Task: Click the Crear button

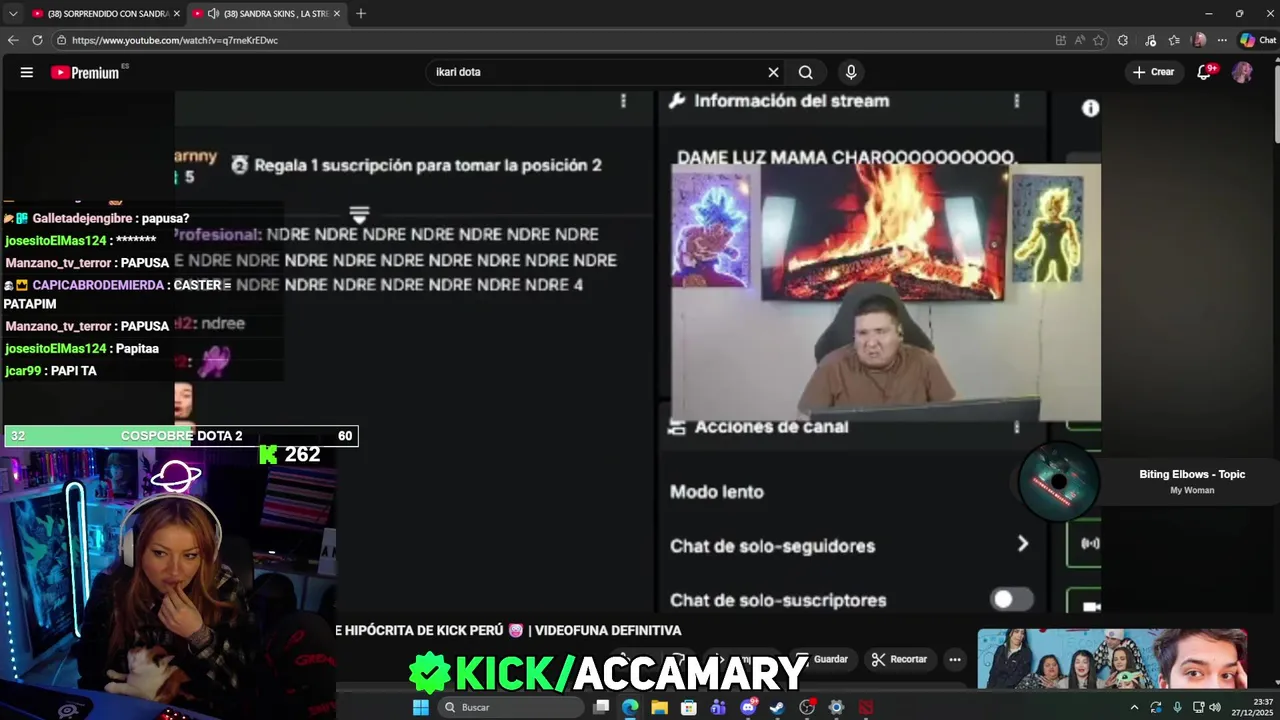Action: [1153, 72]
